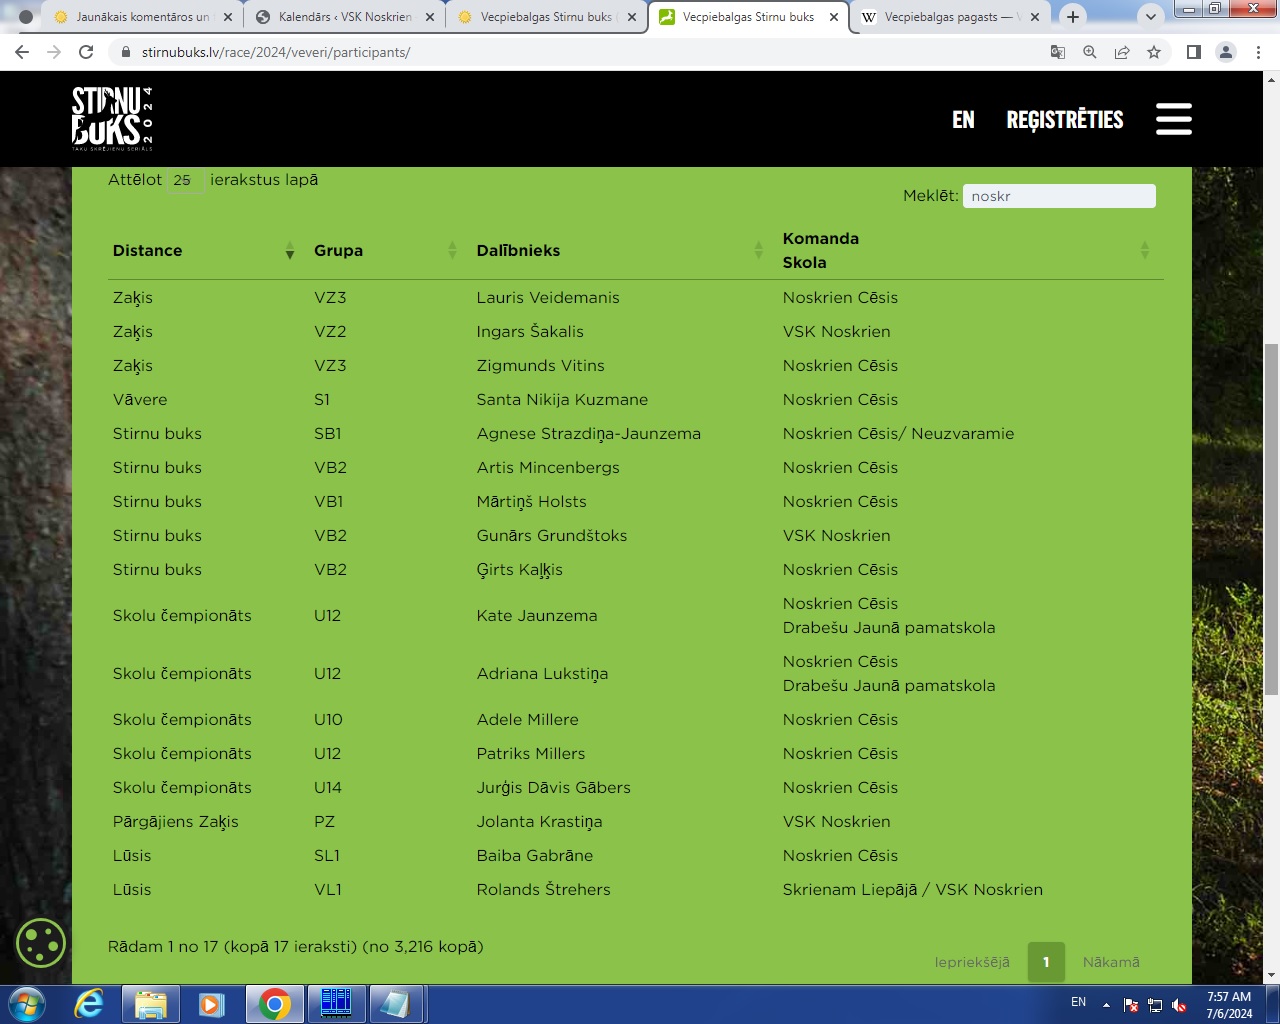Click the cookie settings icon

41,943
